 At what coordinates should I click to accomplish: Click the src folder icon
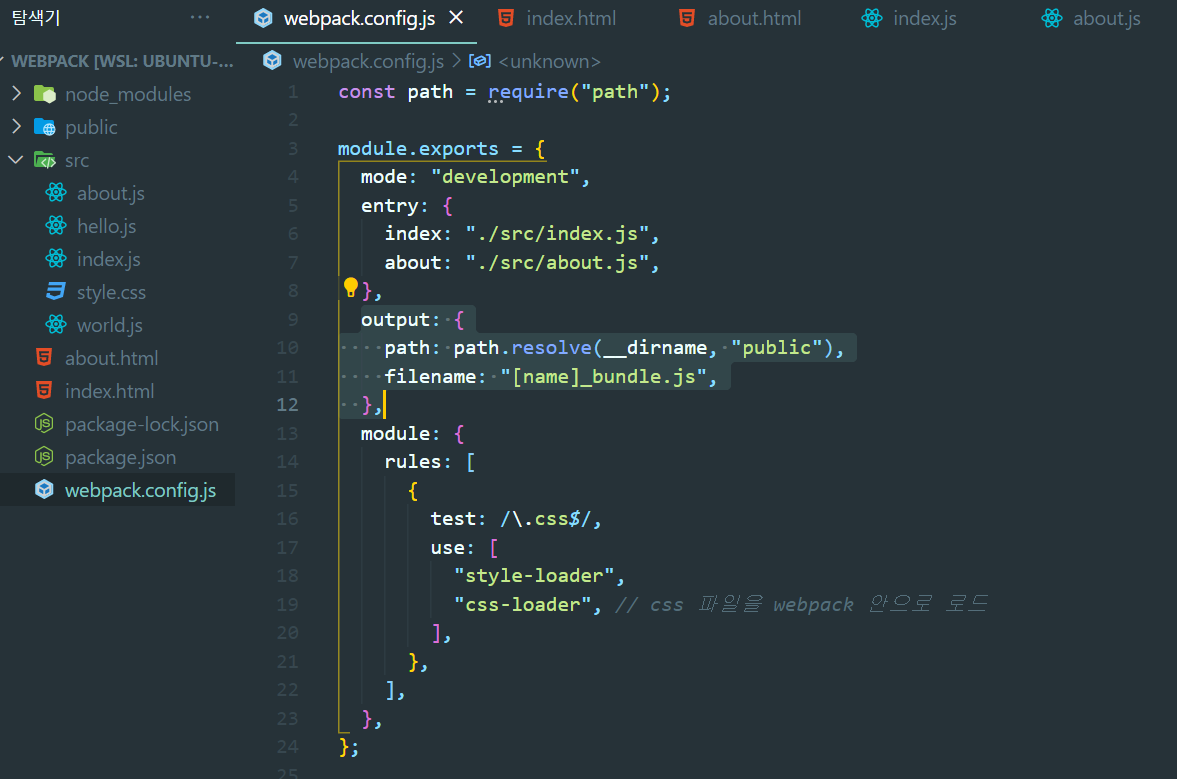(x=45, y=160)
